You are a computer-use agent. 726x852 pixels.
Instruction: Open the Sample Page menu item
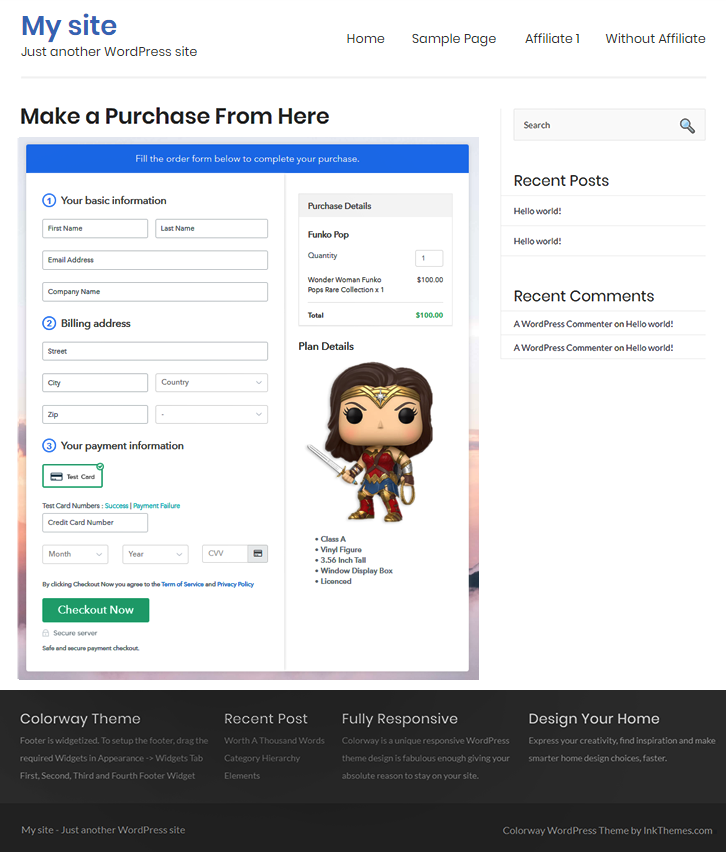[454, 39]
